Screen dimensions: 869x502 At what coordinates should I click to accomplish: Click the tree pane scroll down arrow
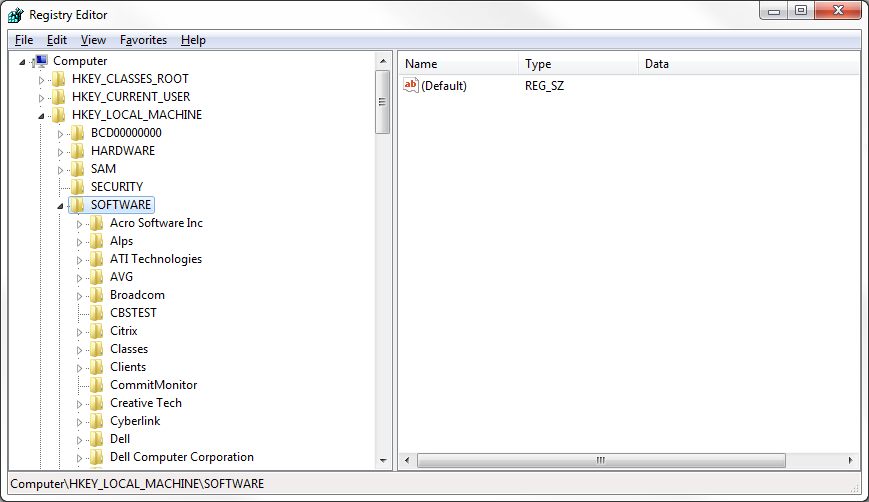383,461
